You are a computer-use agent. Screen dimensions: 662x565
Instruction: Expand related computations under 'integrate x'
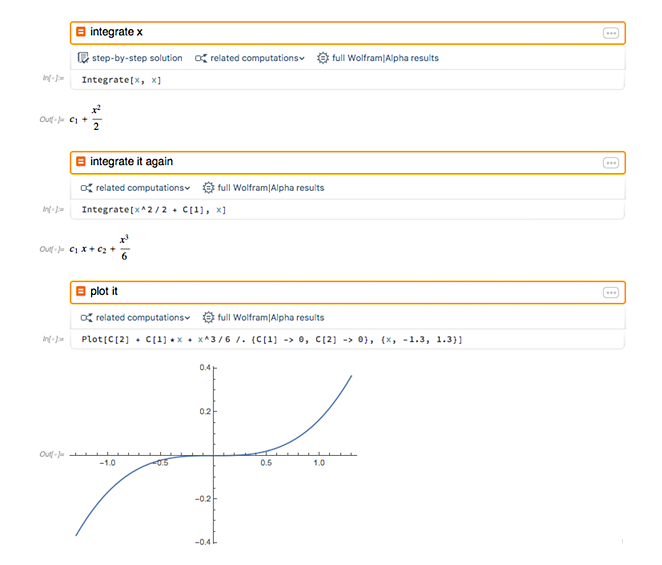(x=250, y=58)
